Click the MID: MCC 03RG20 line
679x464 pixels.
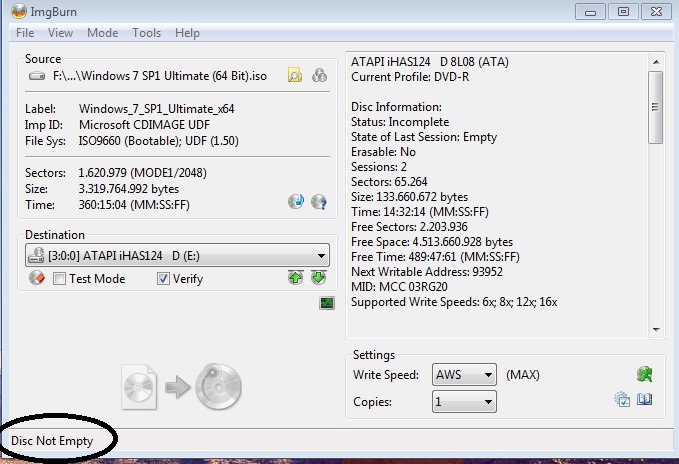click(399, 287)
